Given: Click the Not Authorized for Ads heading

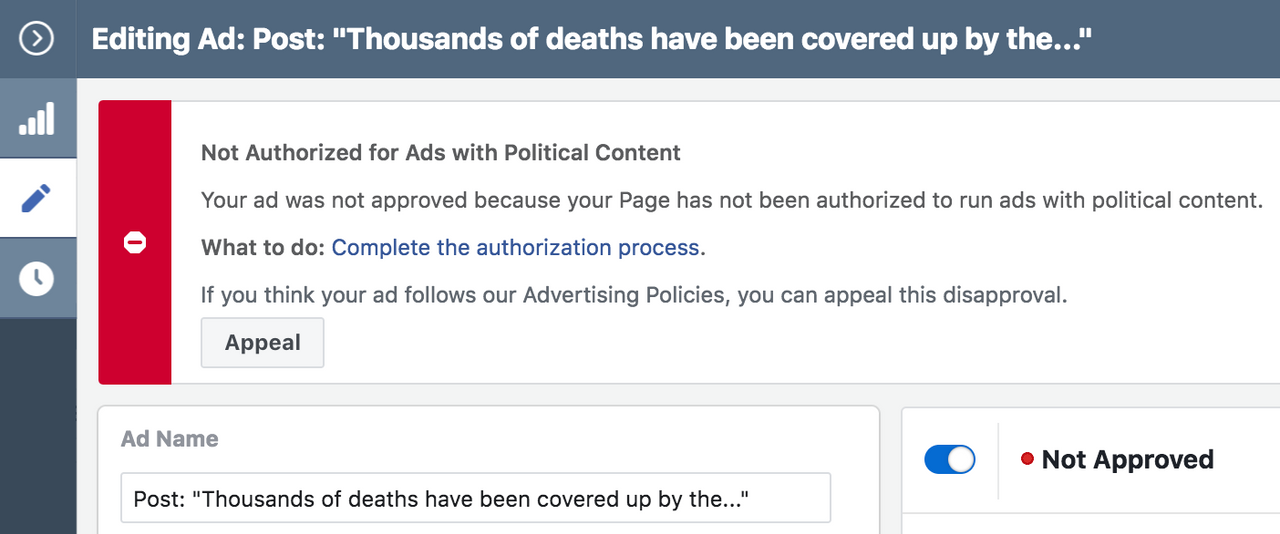Looking at the screenshot, I should tap(441, 153).
